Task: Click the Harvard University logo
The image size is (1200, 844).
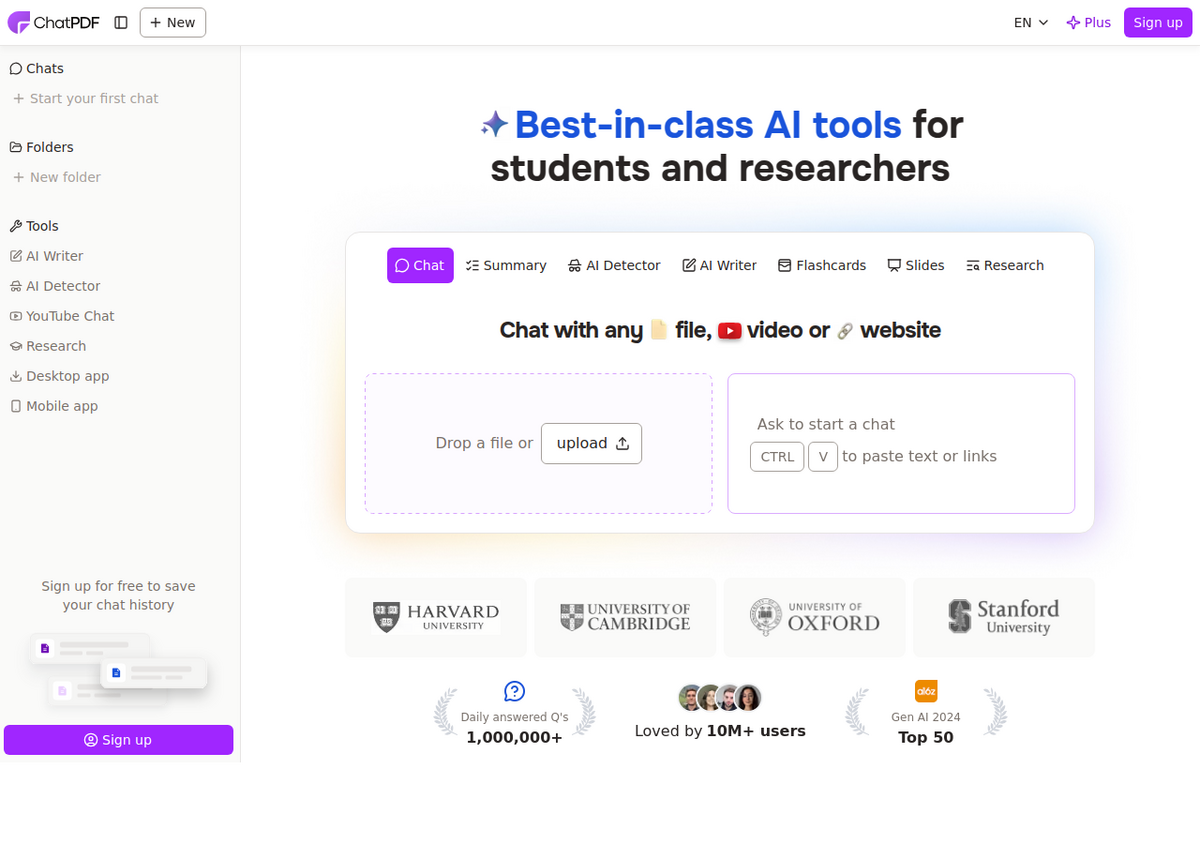Action: [436, 617]
